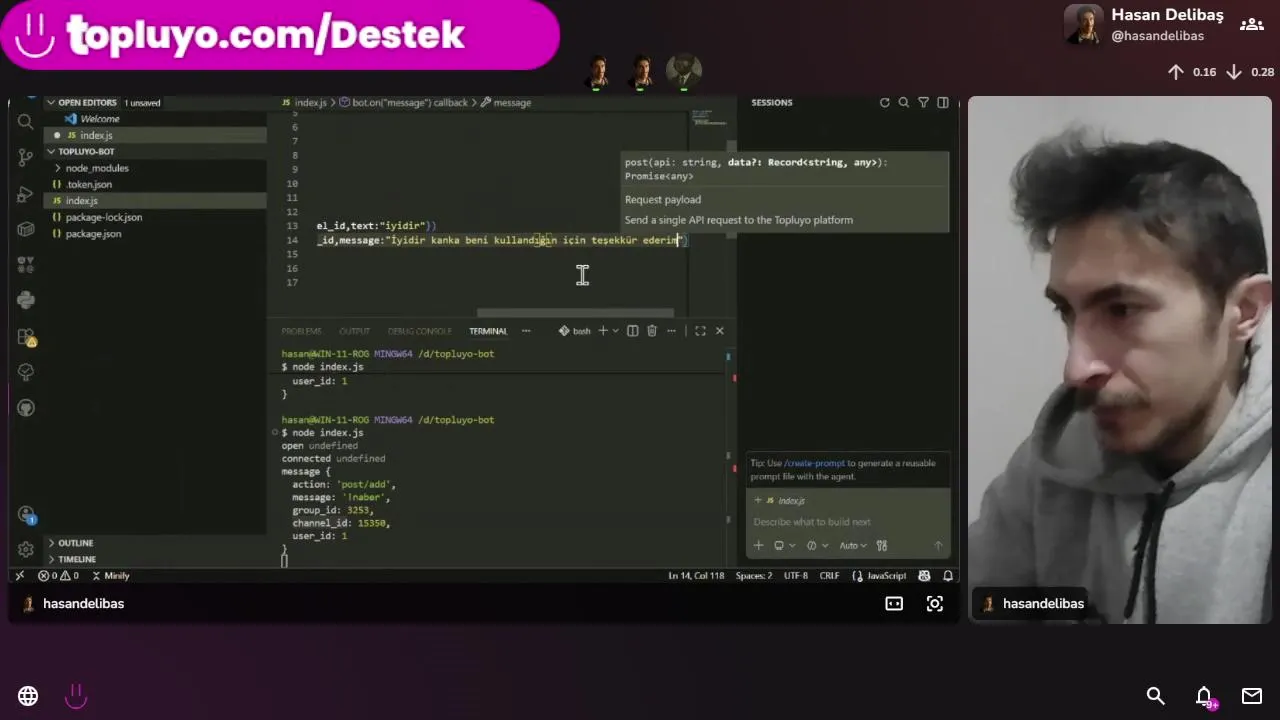Open the chat tools configuration icon
The image size is (1280, 720).
tap(882, 545)
